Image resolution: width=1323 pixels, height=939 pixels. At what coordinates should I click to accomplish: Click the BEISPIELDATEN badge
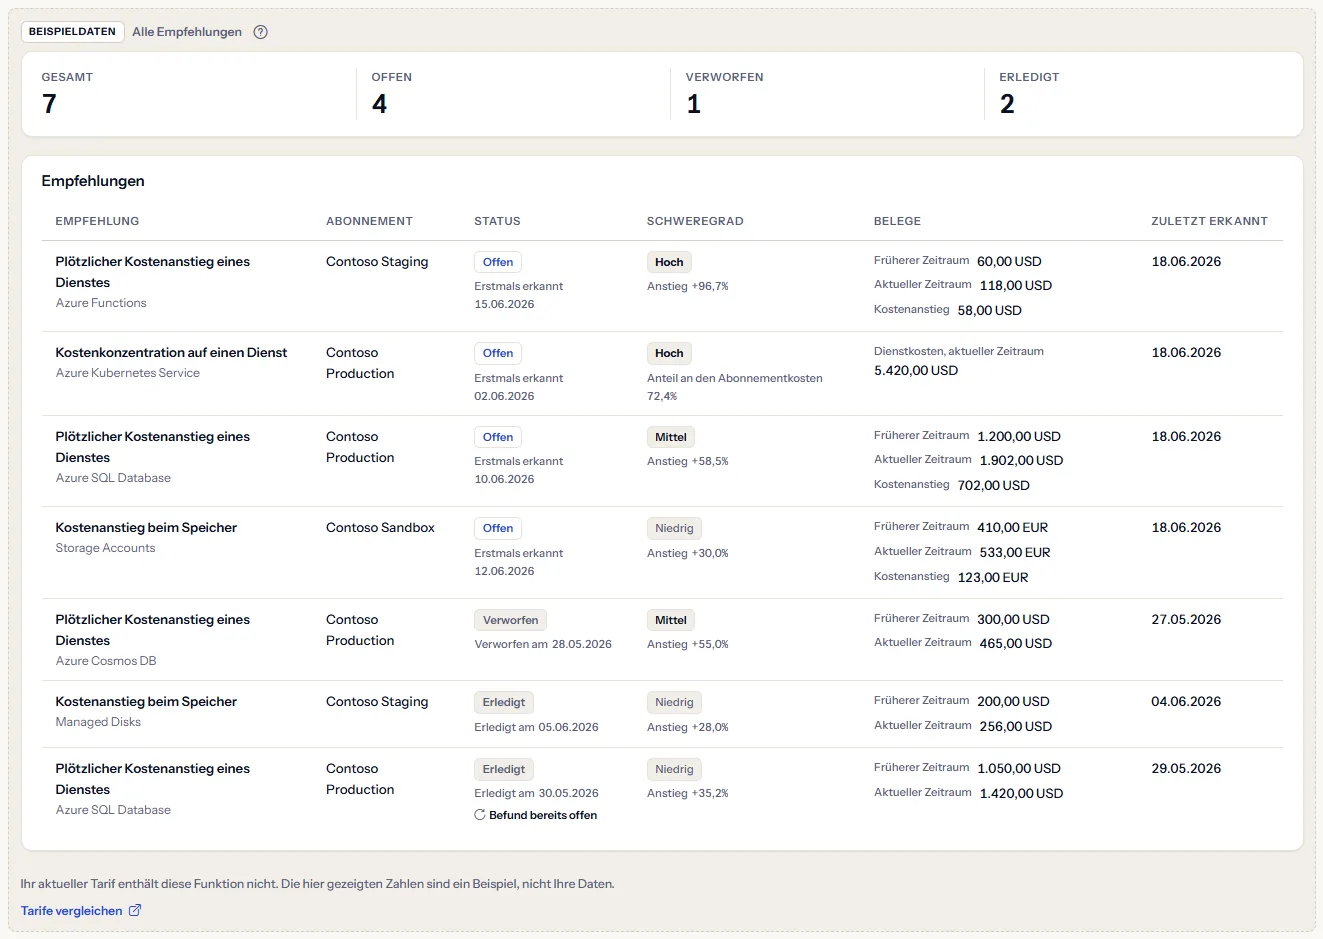[x=72, y=32]
